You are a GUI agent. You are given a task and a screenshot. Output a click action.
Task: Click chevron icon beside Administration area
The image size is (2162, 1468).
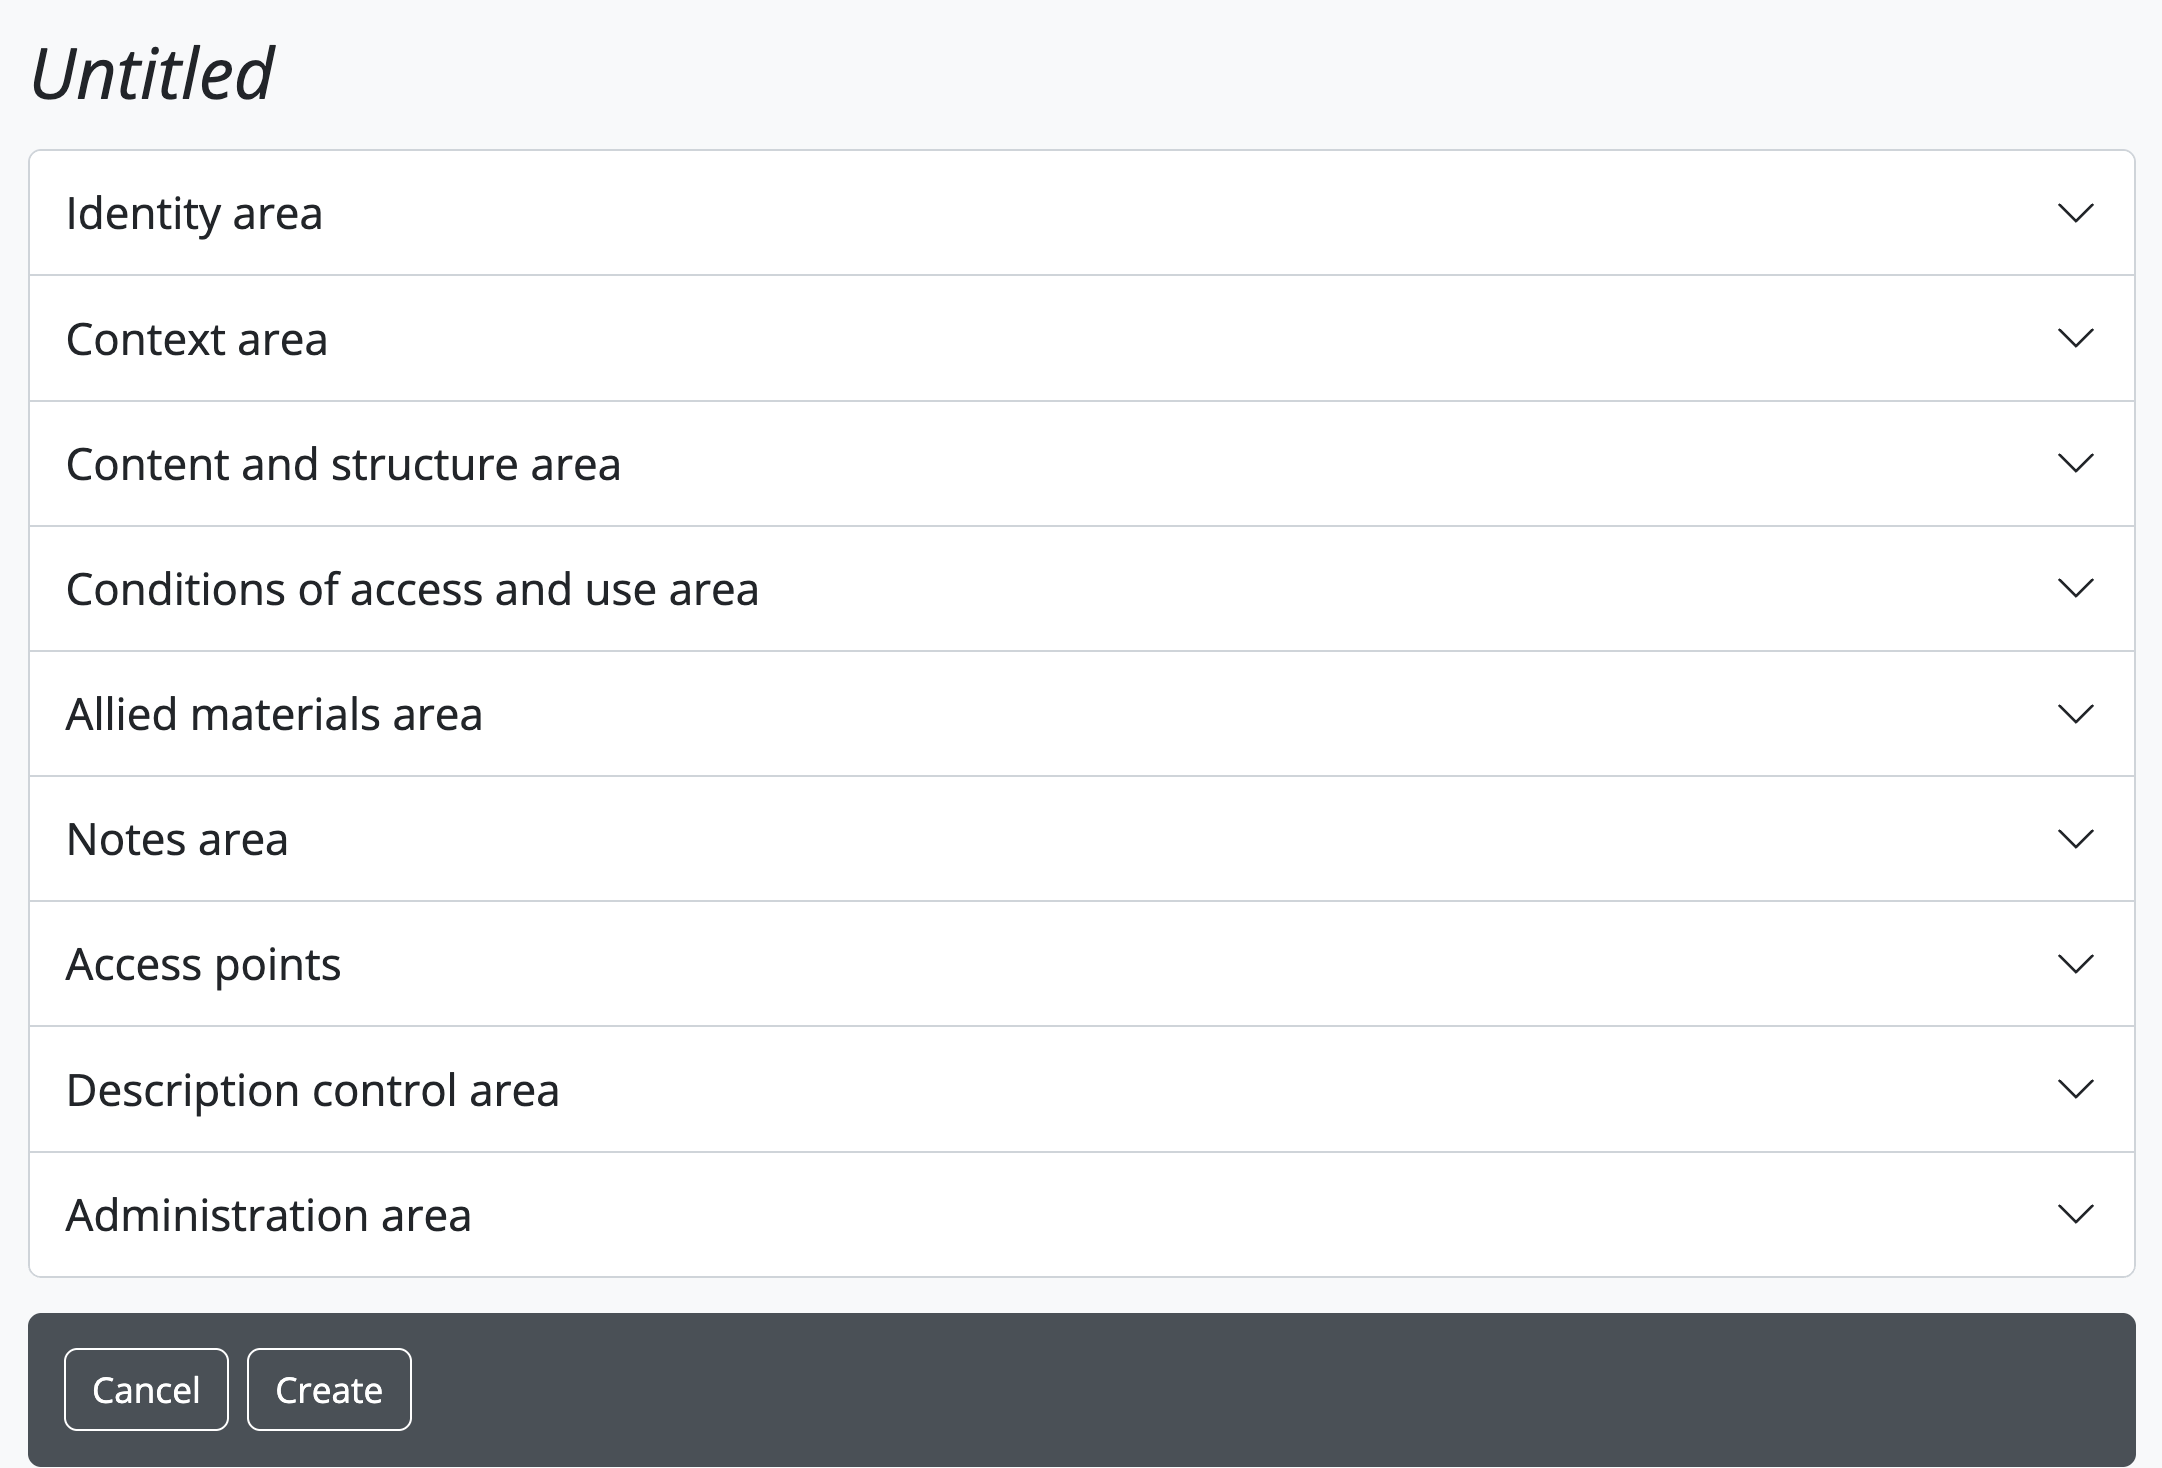2075,1214
